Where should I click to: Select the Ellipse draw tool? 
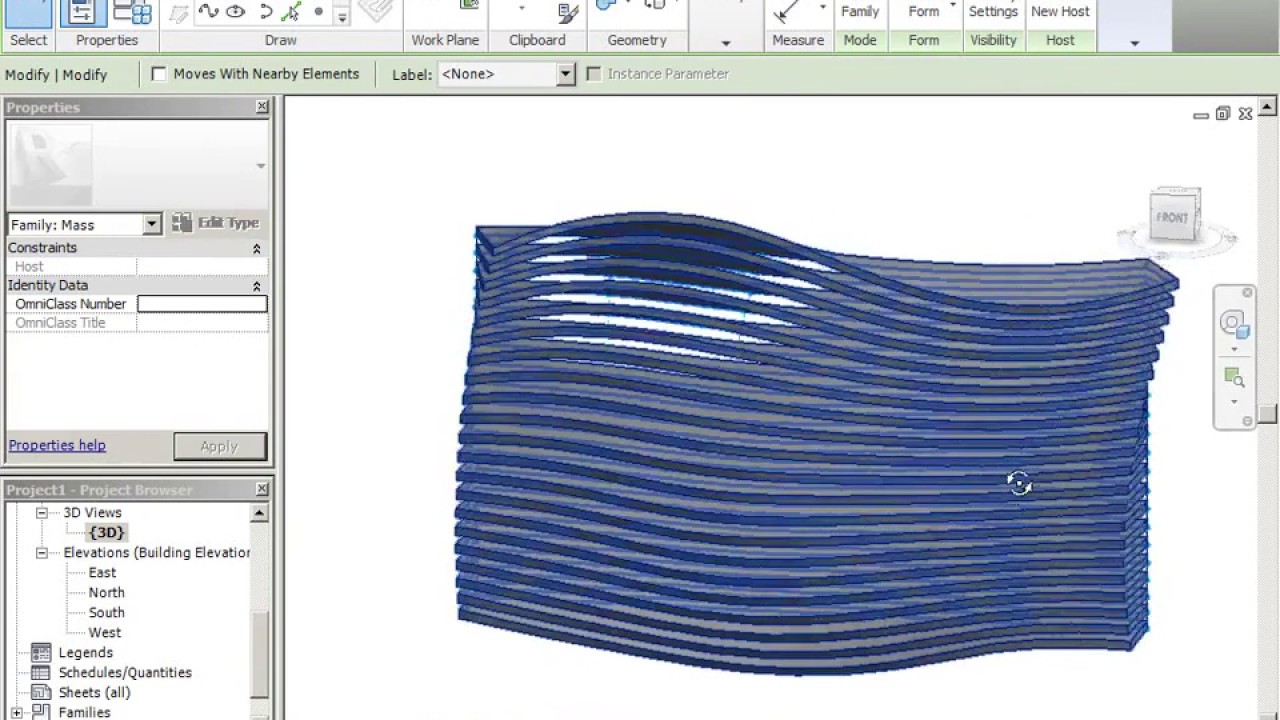click(236, 12)
